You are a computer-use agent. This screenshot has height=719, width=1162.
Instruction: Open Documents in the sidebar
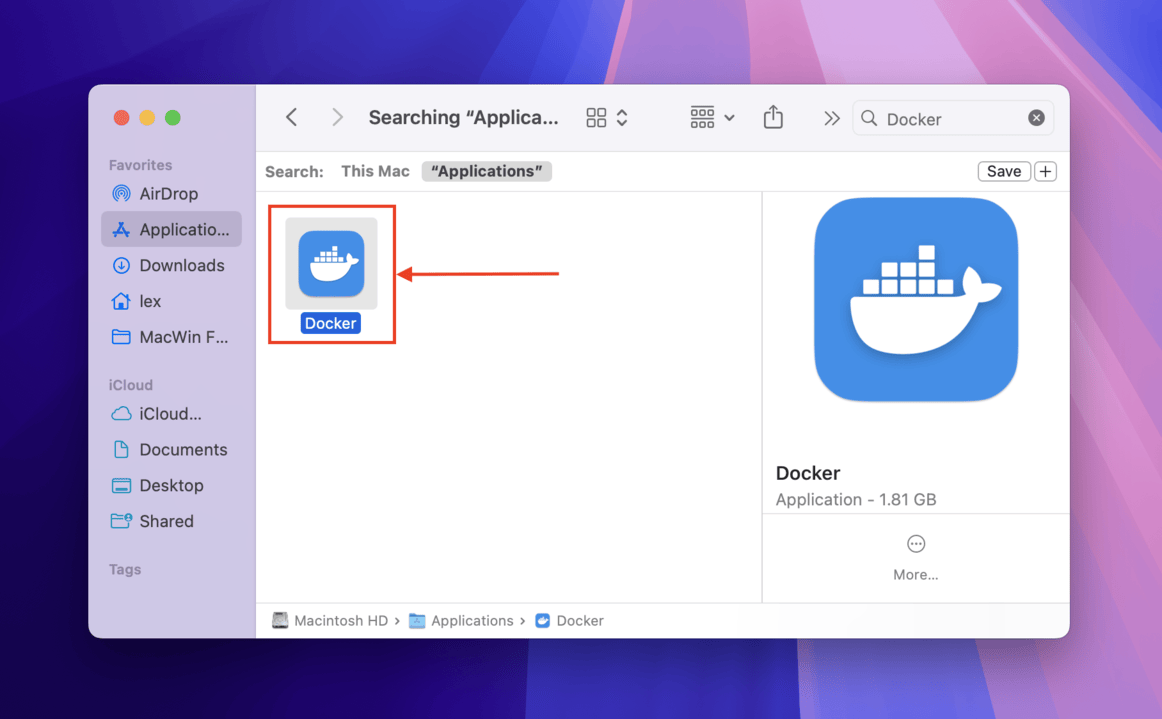click(171, 449)
